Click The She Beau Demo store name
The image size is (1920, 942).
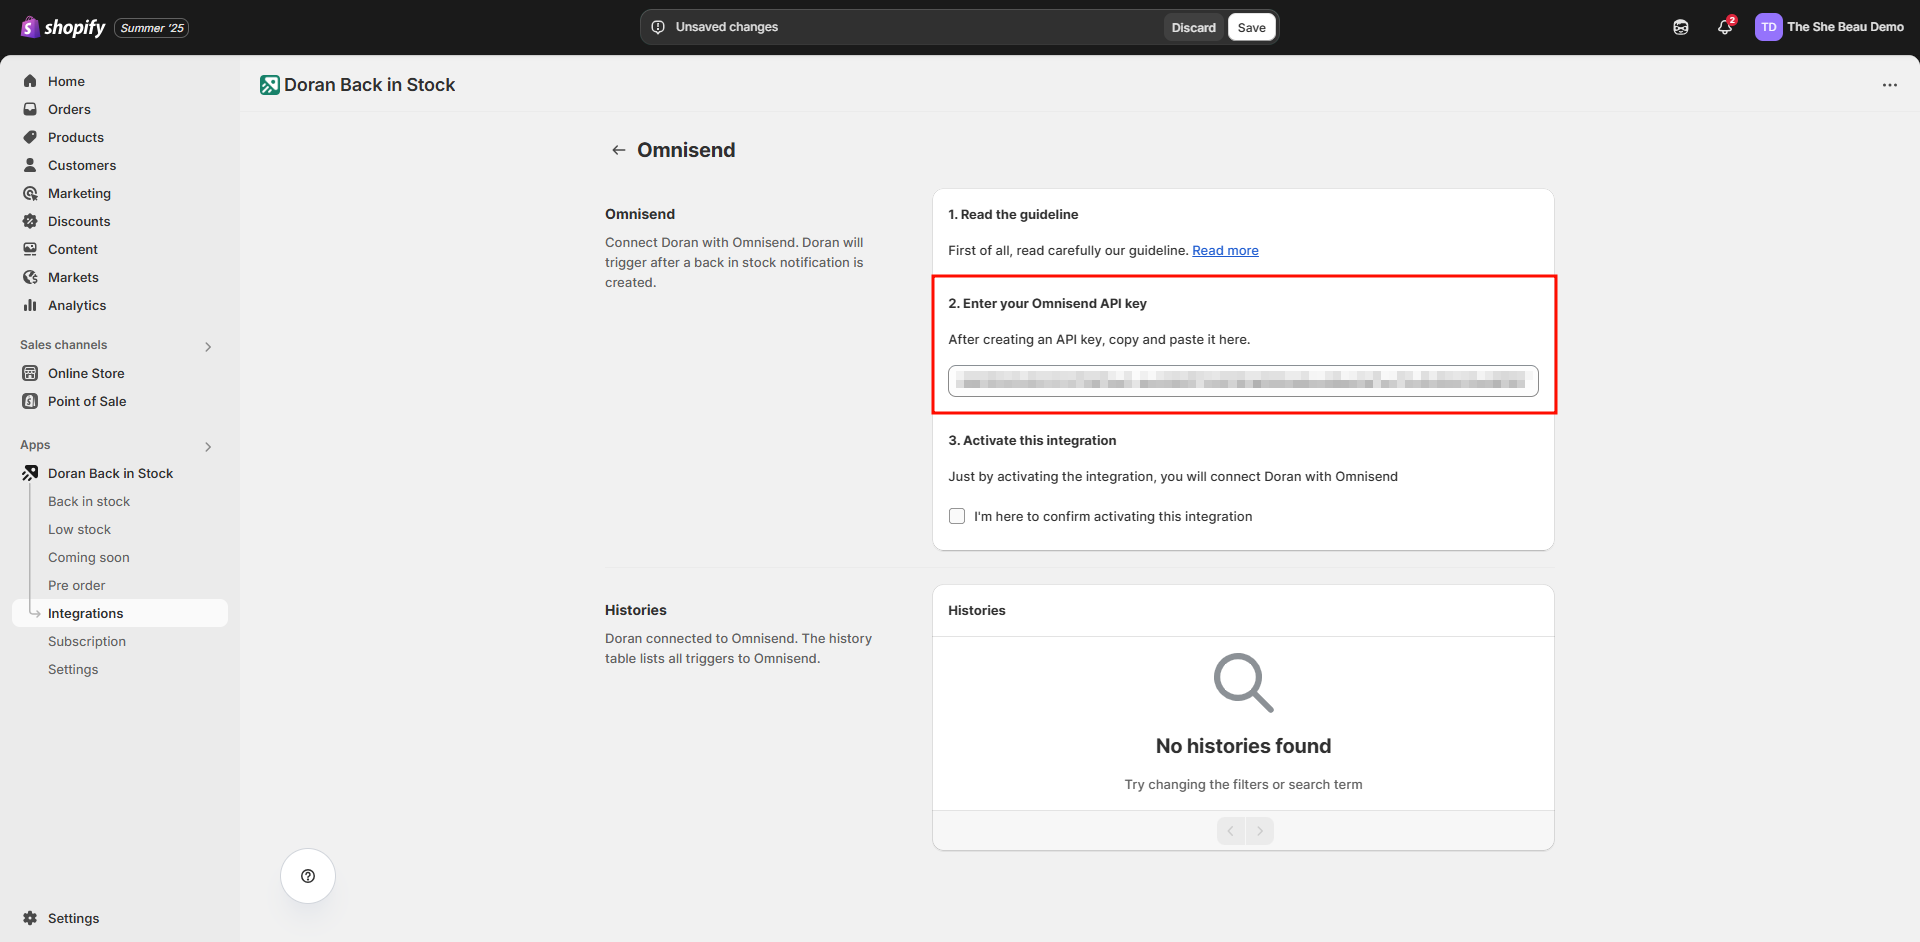click(x=1845, y=27)
